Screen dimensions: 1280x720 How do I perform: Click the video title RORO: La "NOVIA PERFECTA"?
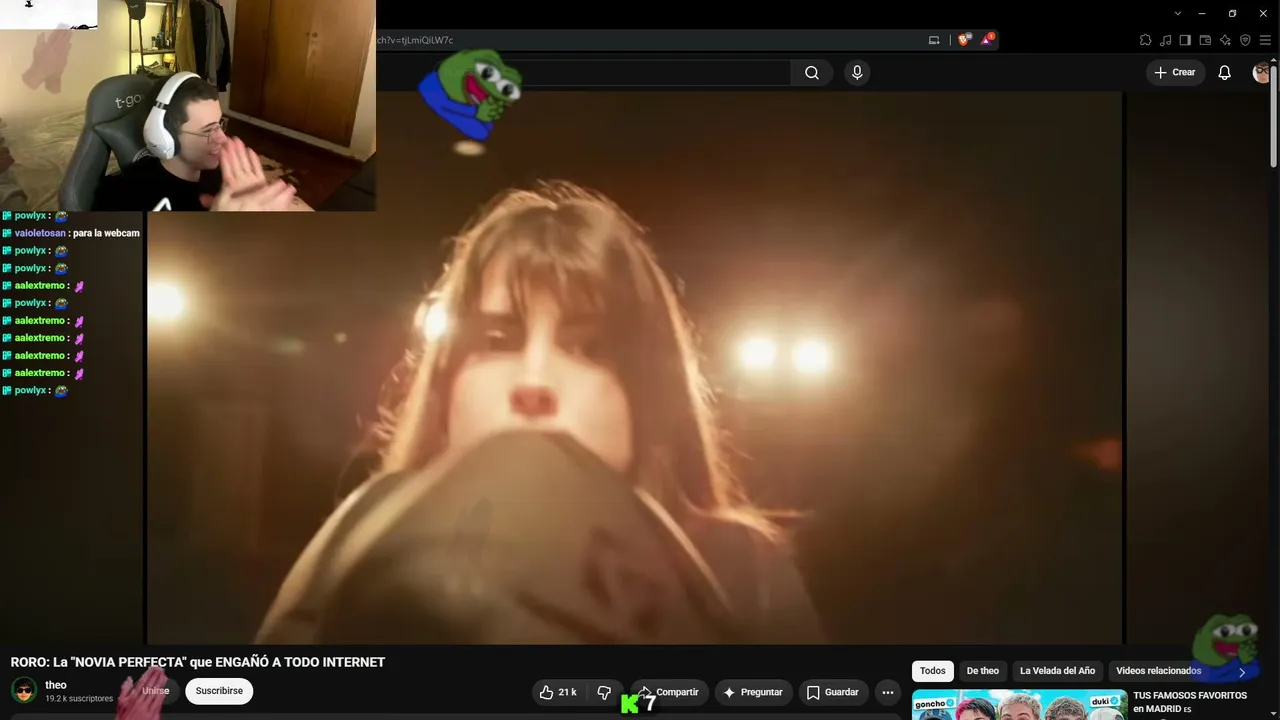(198, 662)
